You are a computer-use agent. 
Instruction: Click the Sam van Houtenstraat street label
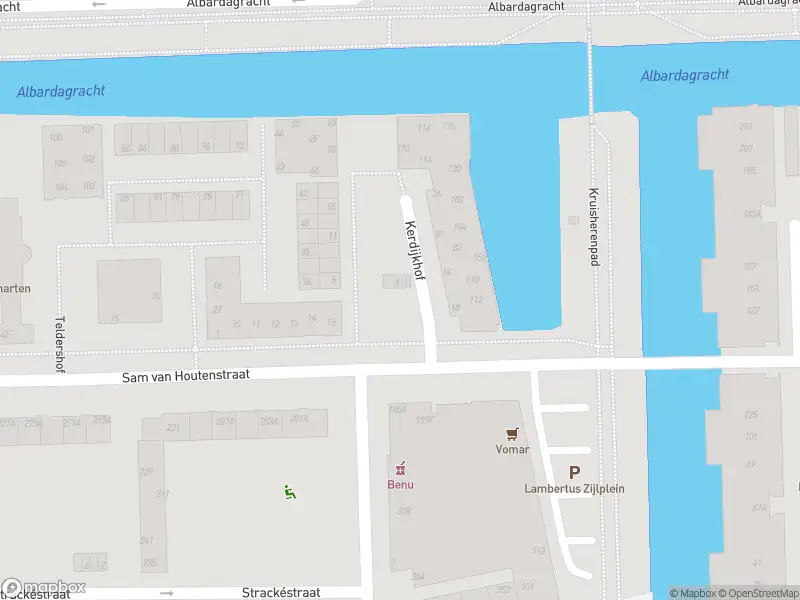186,376
